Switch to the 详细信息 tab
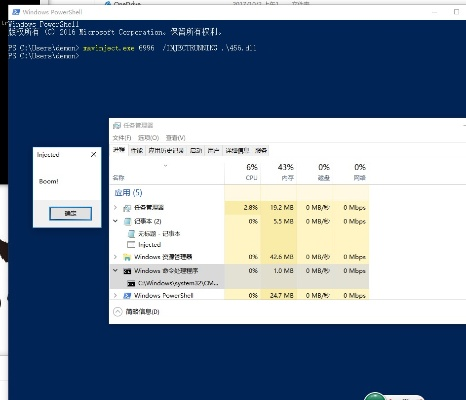This screenshot has height=400, width=466. (237, 151)
